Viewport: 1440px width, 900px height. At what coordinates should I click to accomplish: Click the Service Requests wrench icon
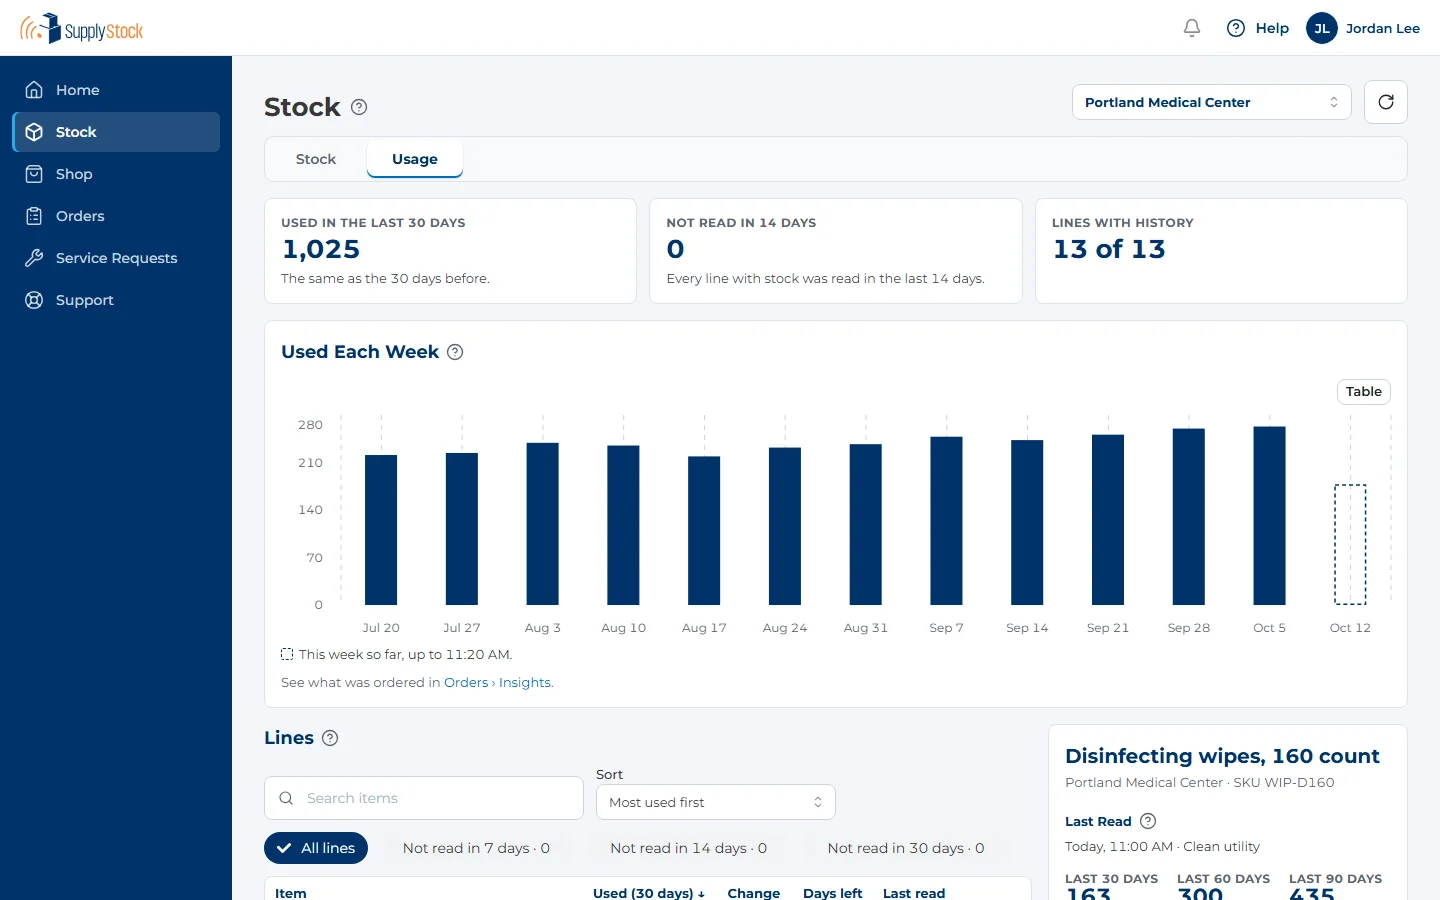coord(34,258)
